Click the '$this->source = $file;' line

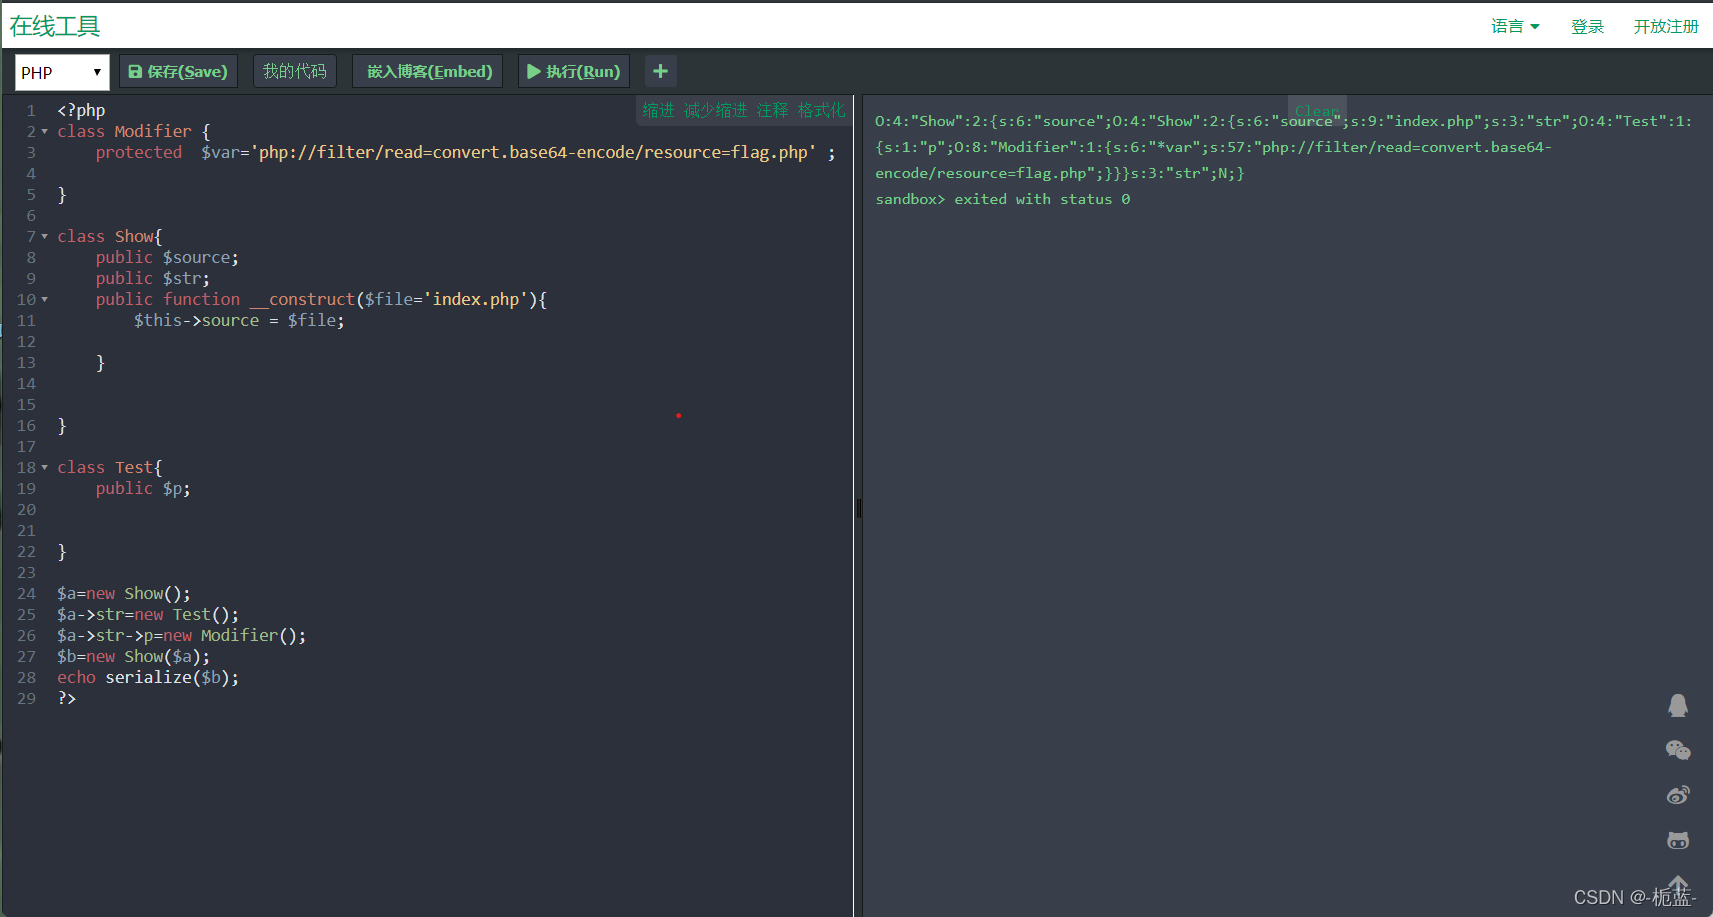pyautogui.click(x=239, y=321)
